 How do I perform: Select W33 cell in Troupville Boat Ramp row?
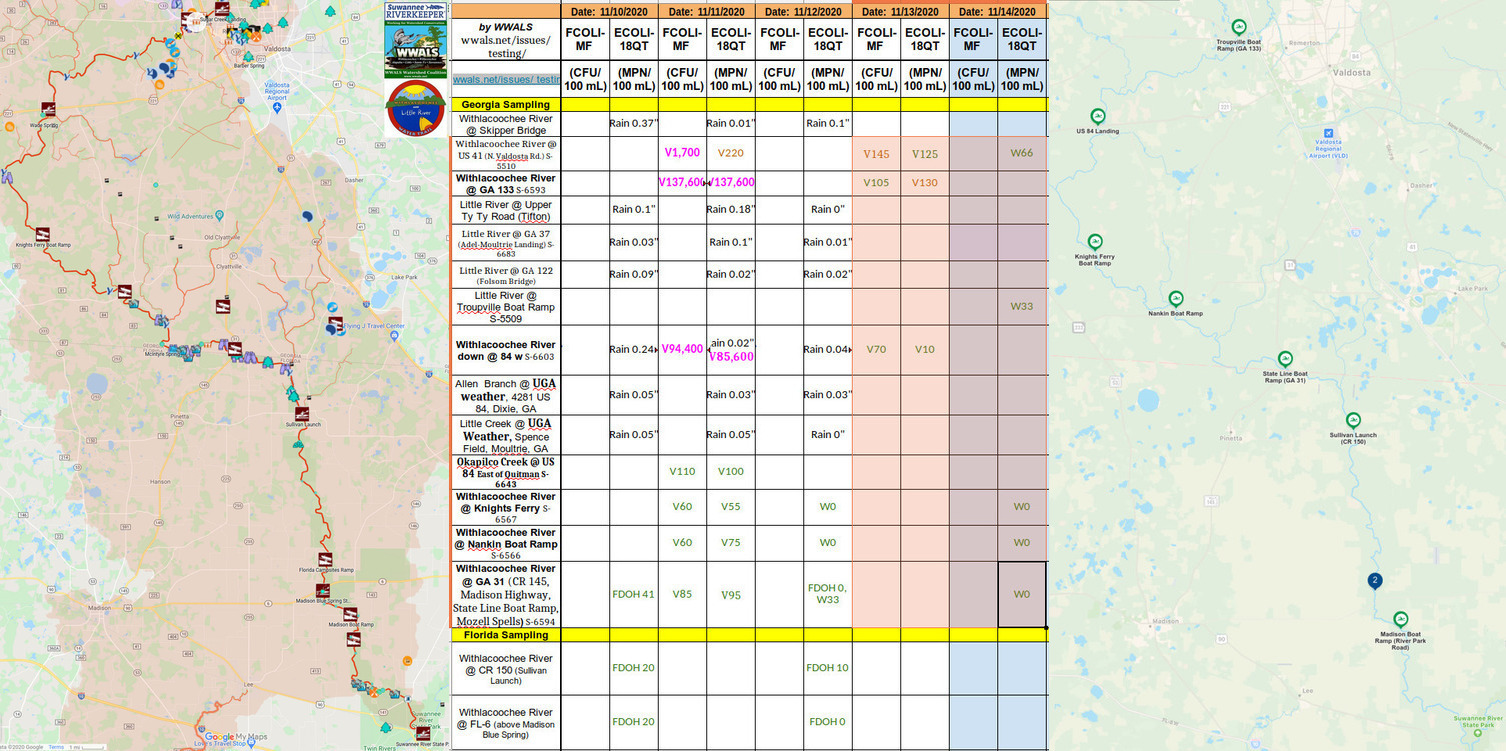coord(1022,306)
